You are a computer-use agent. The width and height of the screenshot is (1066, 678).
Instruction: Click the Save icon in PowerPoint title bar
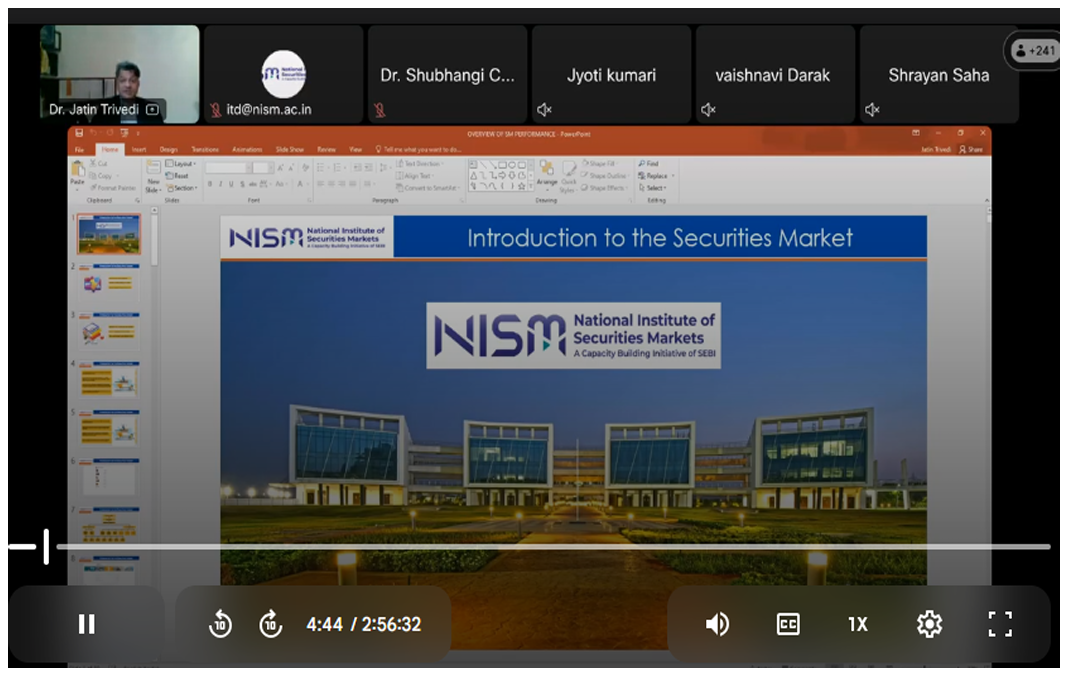pos(79,133)
